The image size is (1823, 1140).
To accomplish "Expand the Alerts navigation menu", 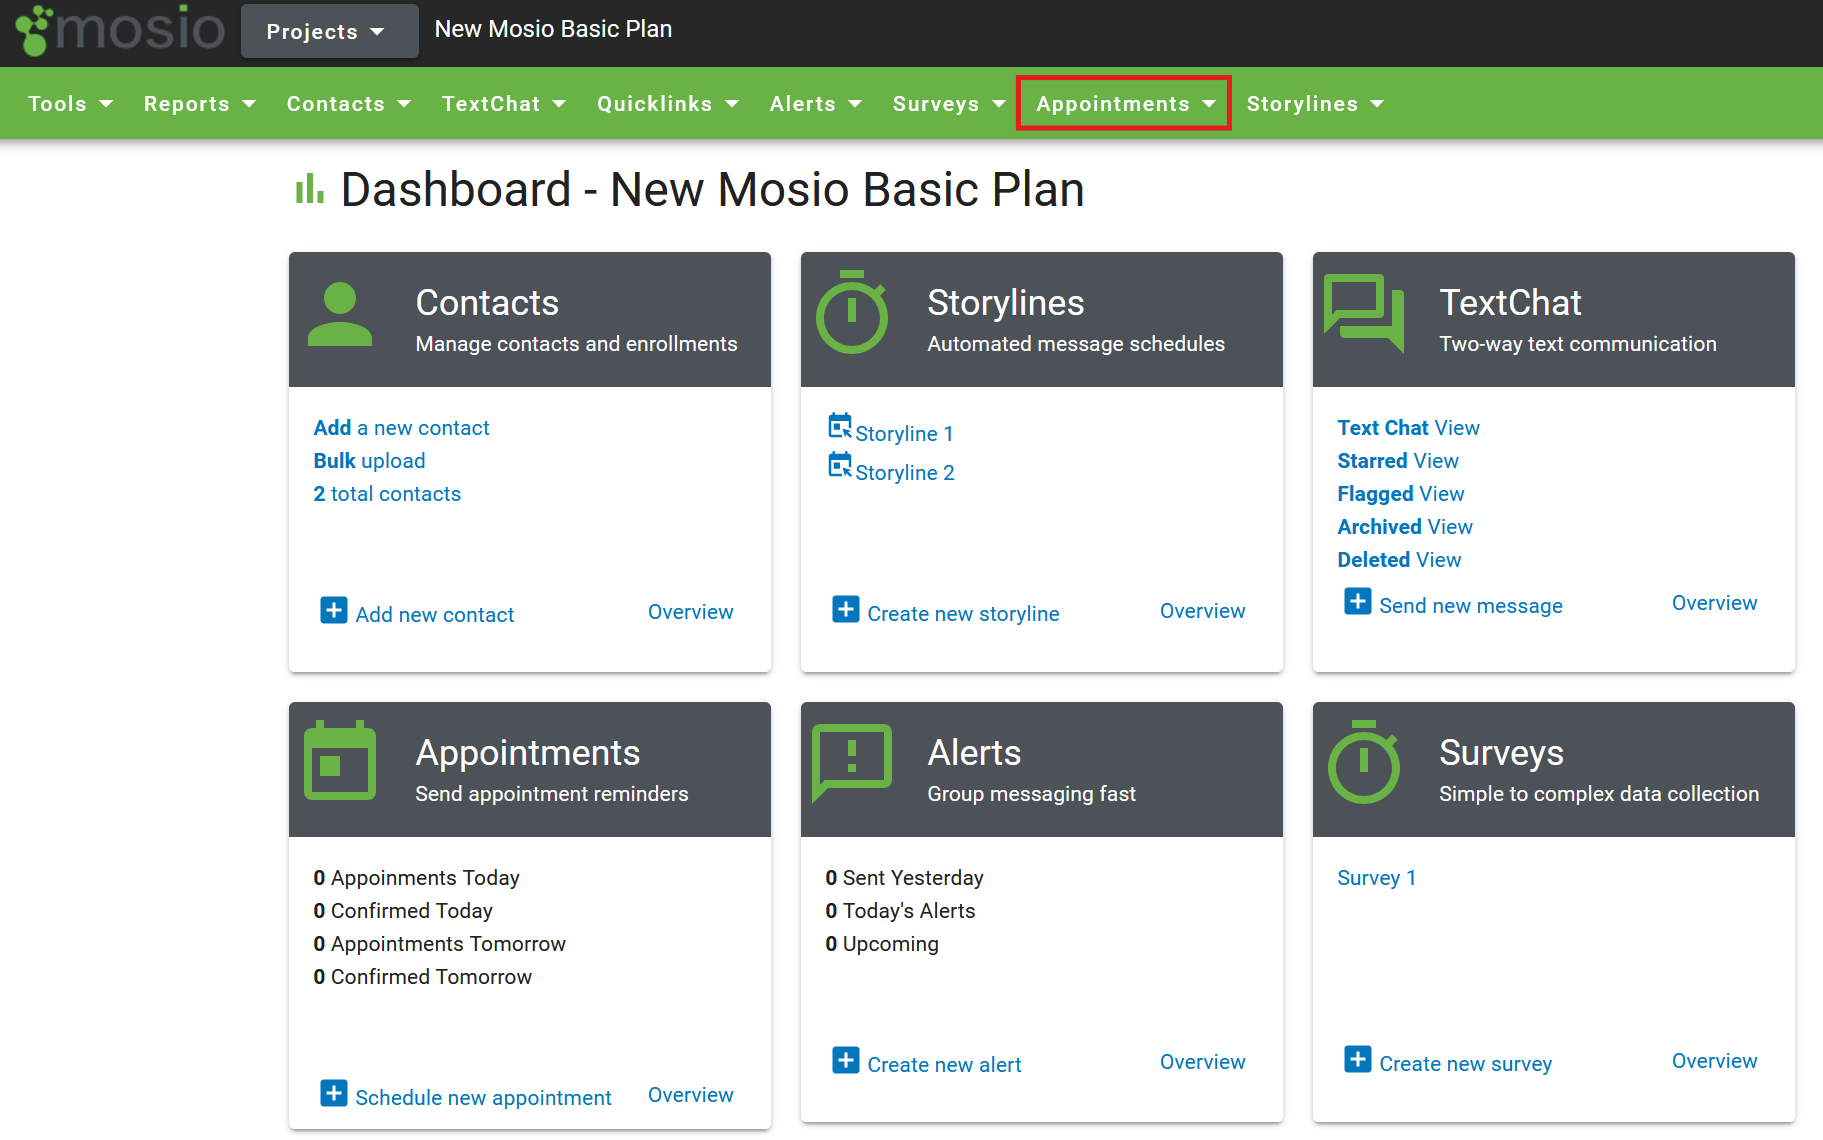I will click(x=816, y=104).
